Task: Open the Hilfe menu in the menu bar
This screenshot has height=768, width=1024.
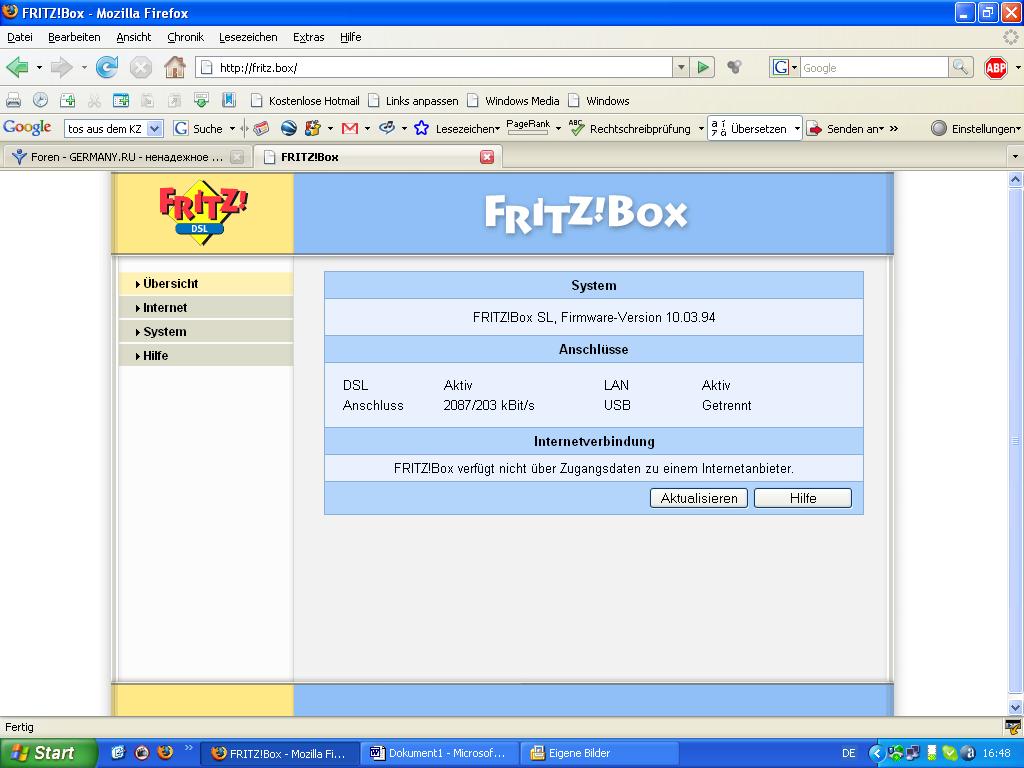Action: click(x=351, y=37)
